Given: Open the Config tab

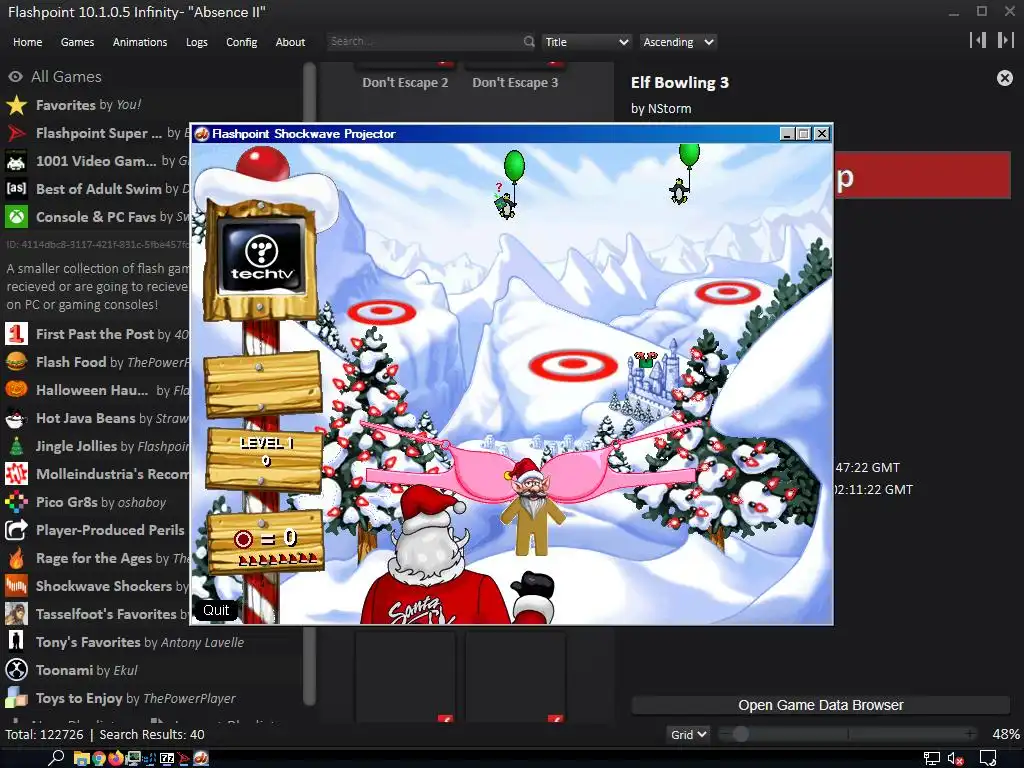Looking at the screenshot, I should pos(242,42).
